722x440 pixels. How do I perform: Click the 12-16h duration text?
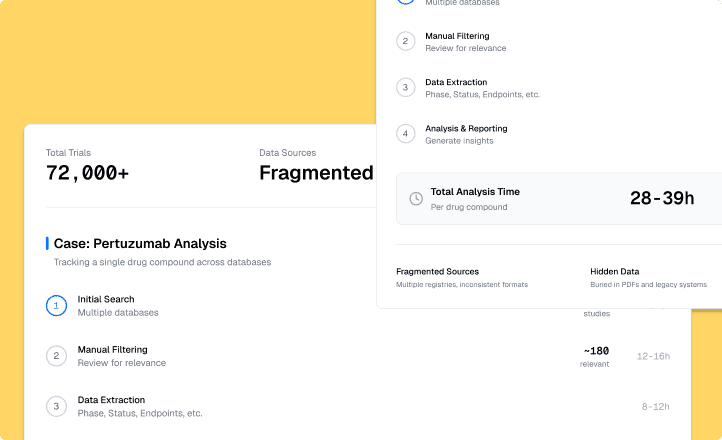coord(653,356)
